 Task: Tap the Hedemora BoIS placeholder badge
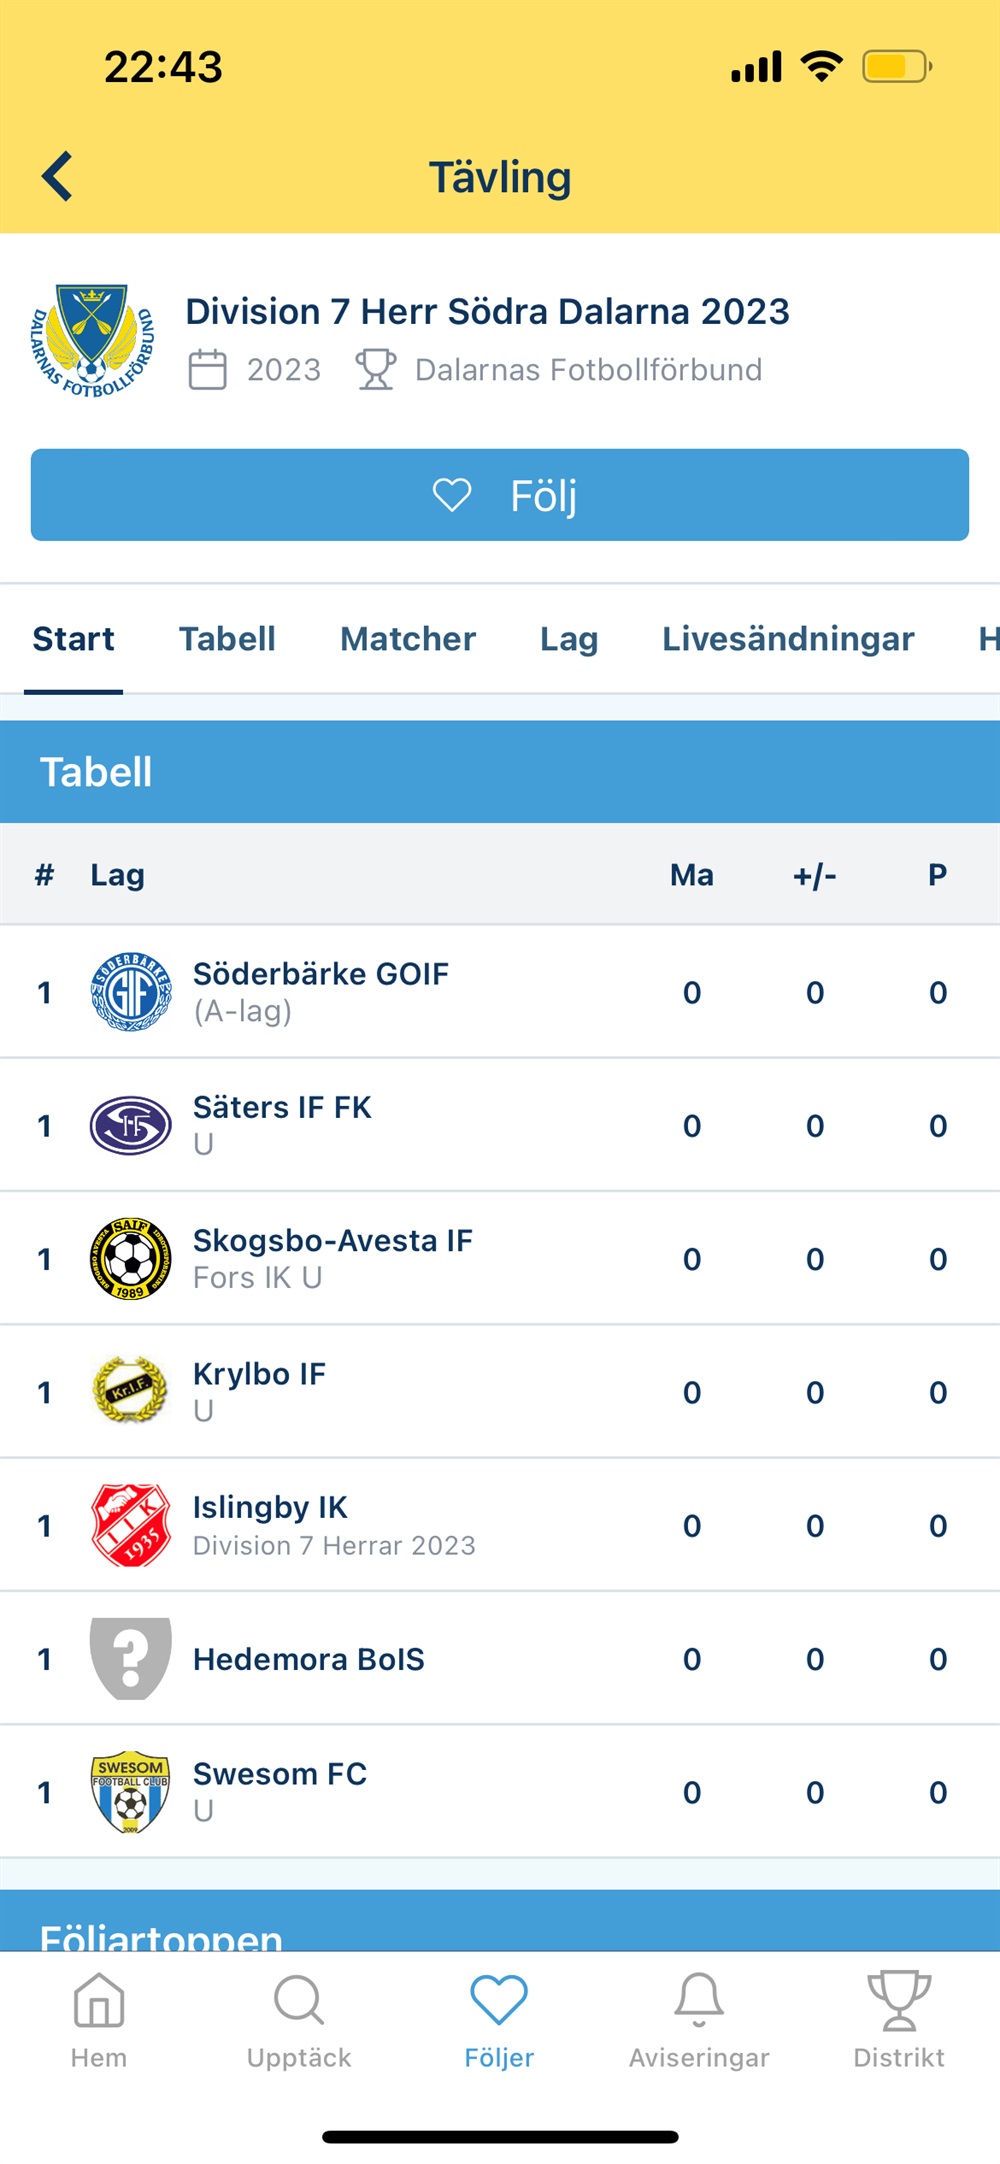click(131, 1659)
